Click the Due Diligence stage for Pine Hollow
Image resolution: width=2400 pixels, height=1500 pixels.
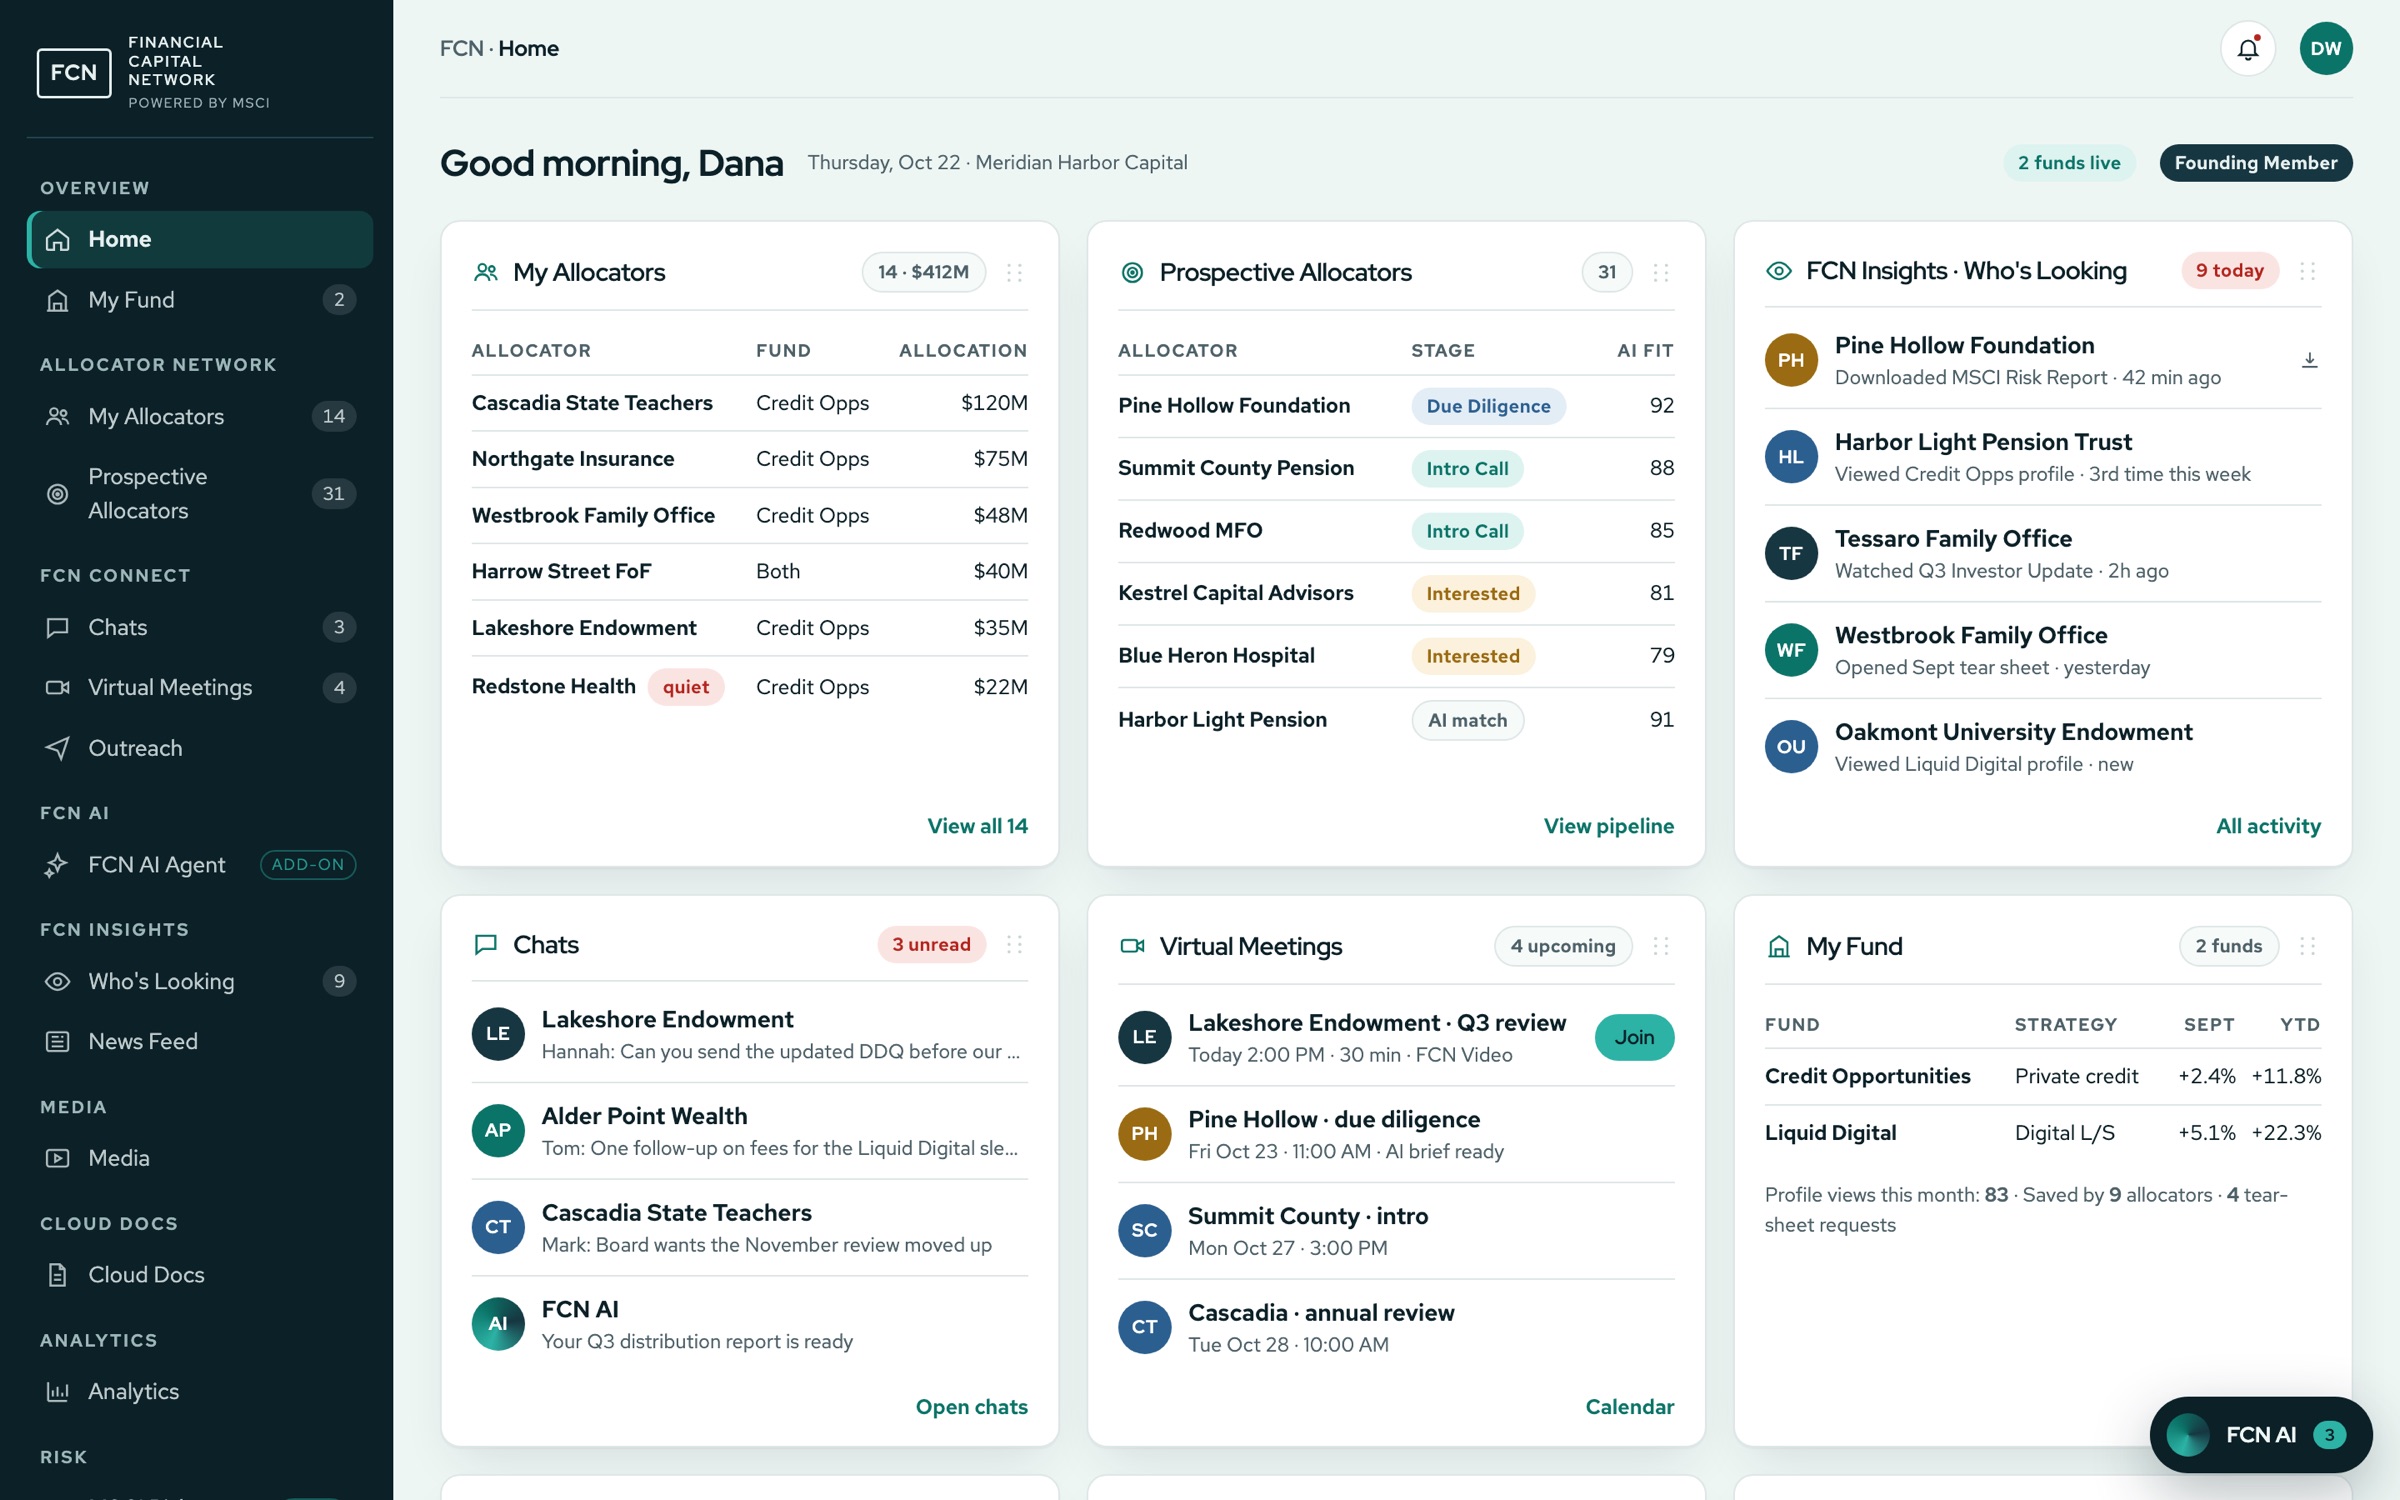(x=1488, y=406)
